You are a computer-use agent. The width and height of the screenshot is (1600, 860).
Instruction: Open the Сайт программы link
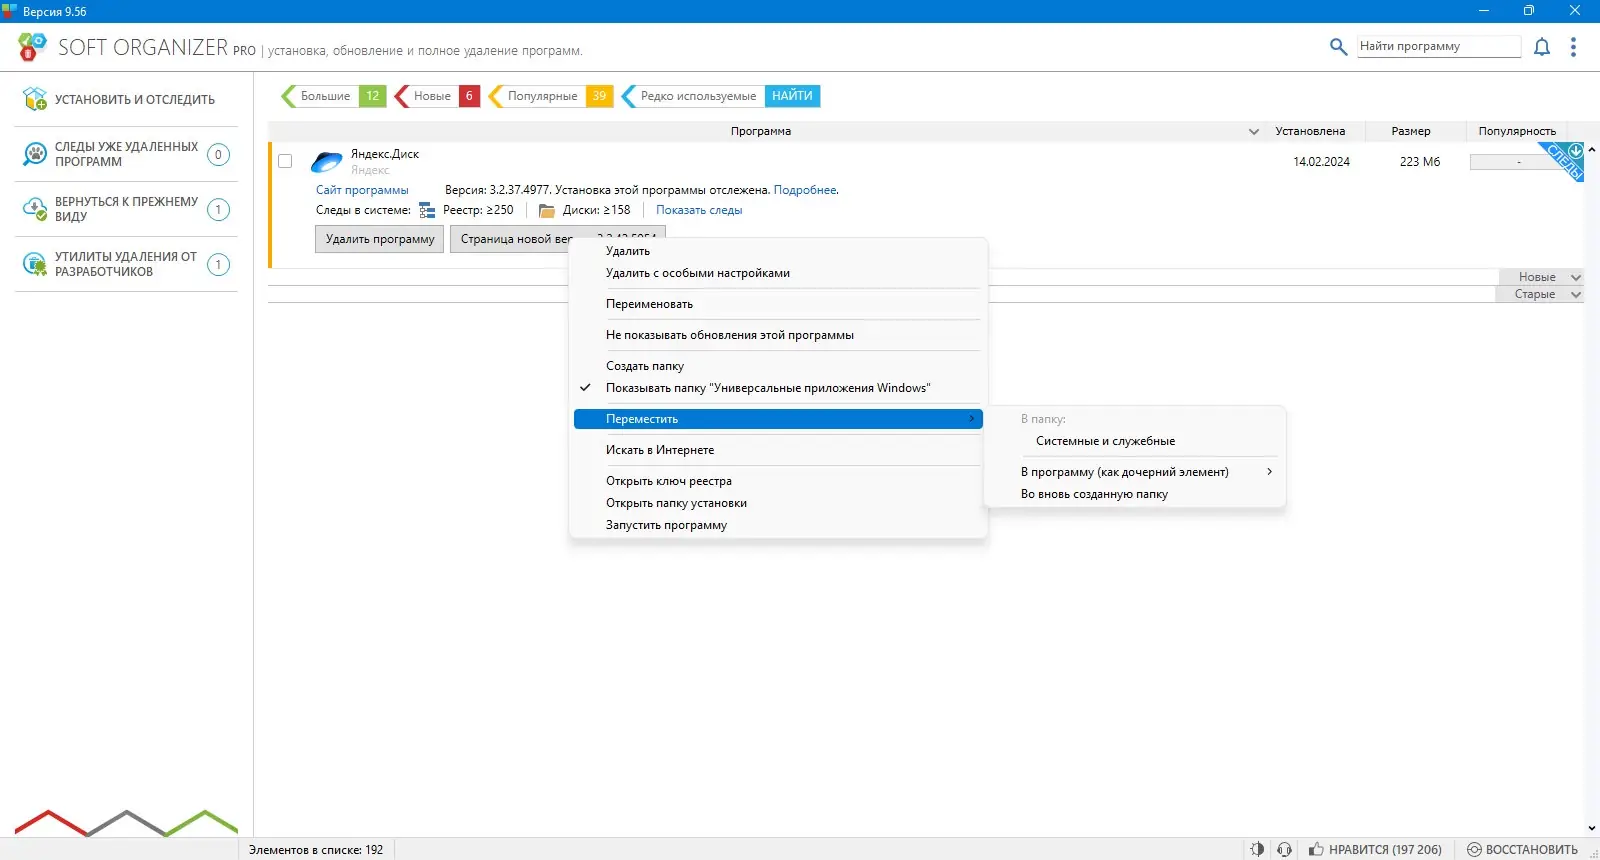362,190
